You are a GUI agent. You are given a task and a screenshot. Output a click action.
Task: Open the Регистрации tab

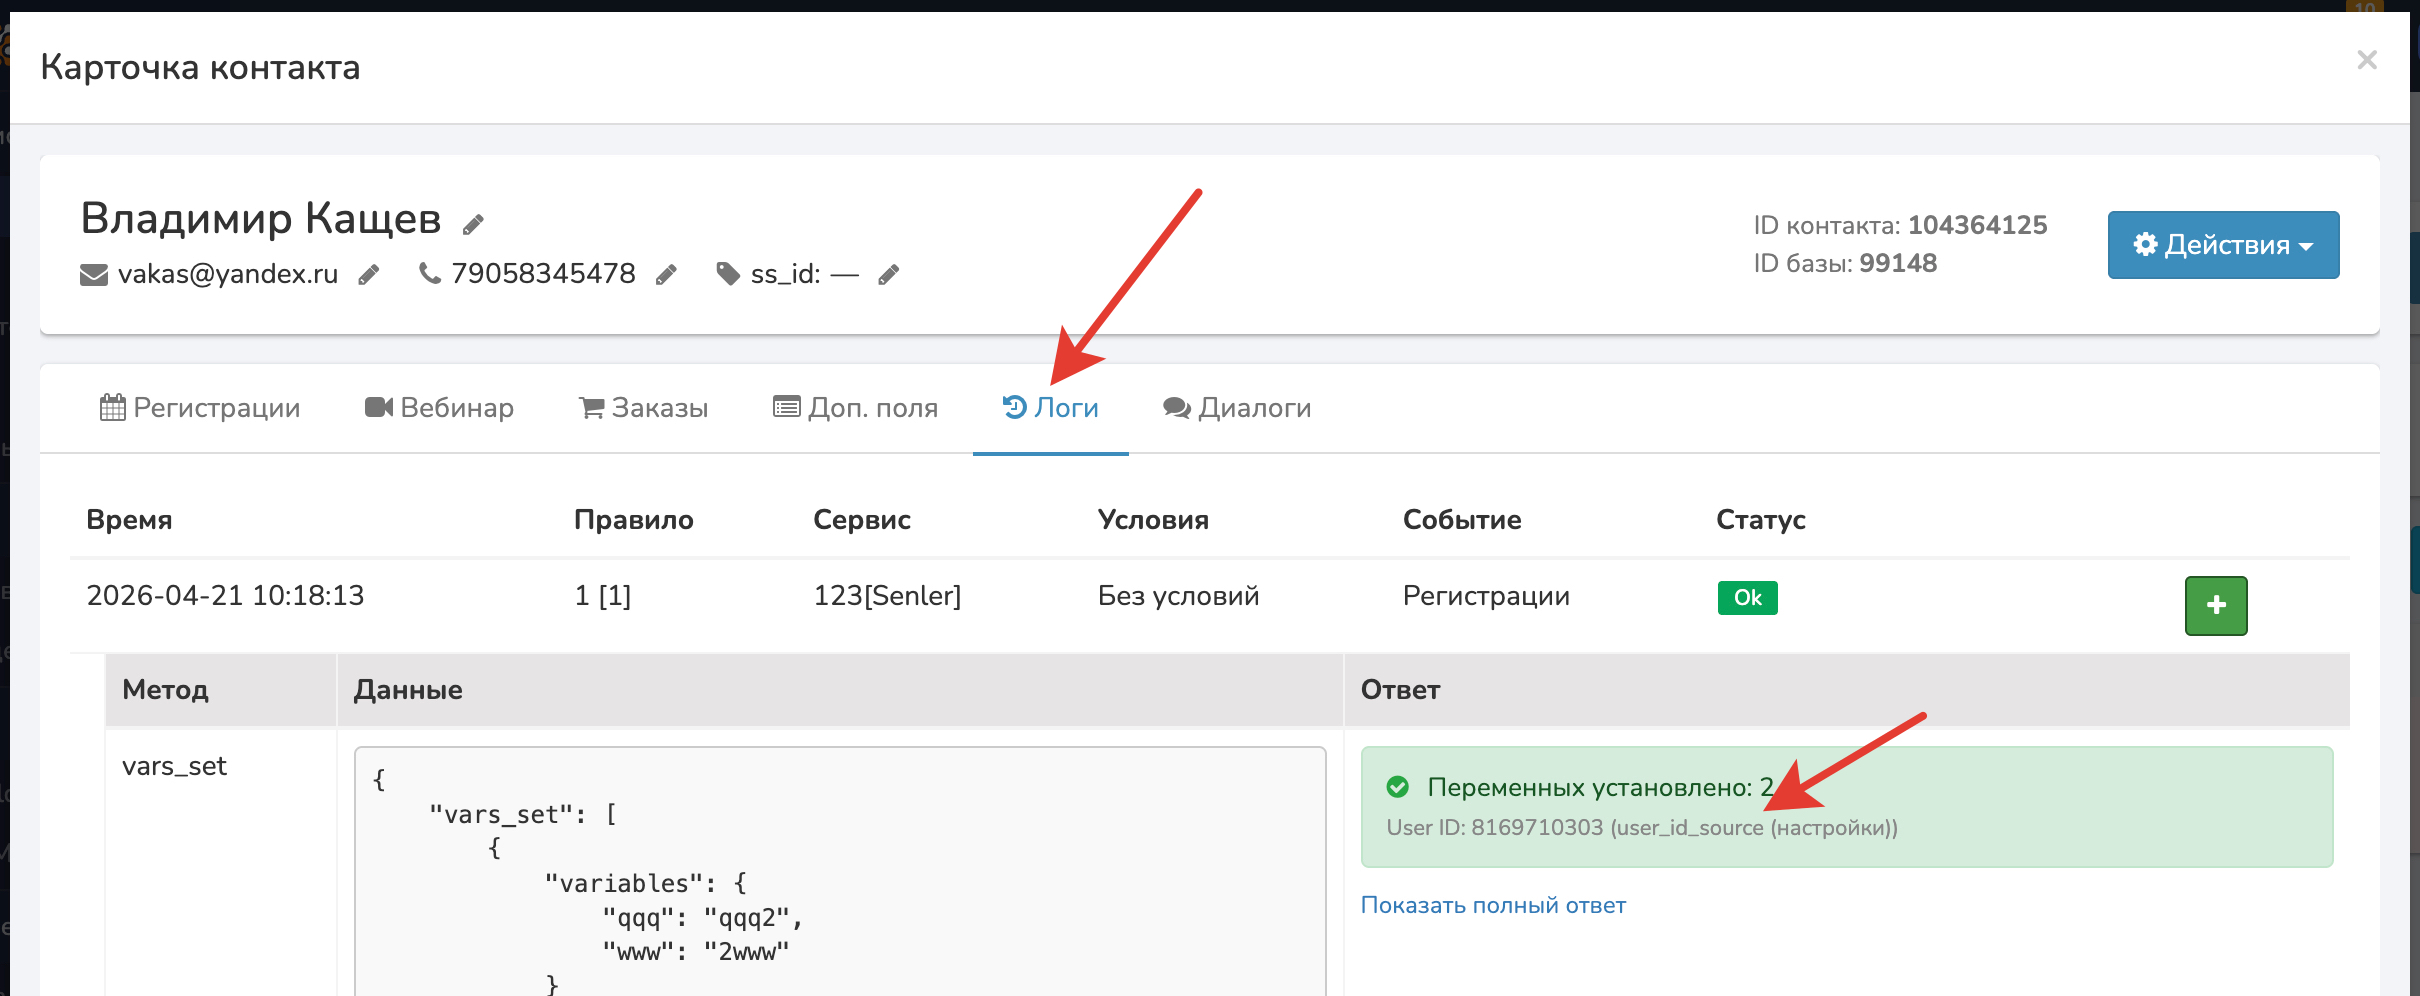tap(200, 408)
